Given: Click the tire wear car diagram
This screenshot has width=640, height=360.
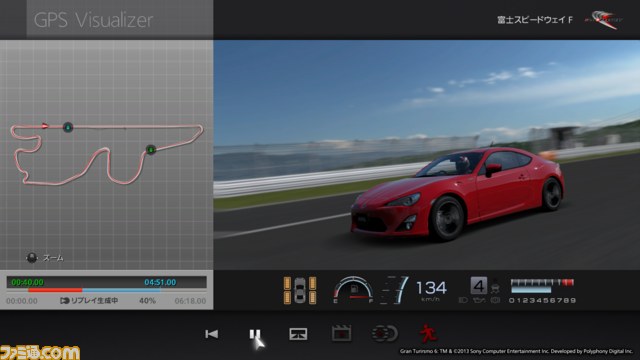Looking at the screenshot, I should click(300, 290).
